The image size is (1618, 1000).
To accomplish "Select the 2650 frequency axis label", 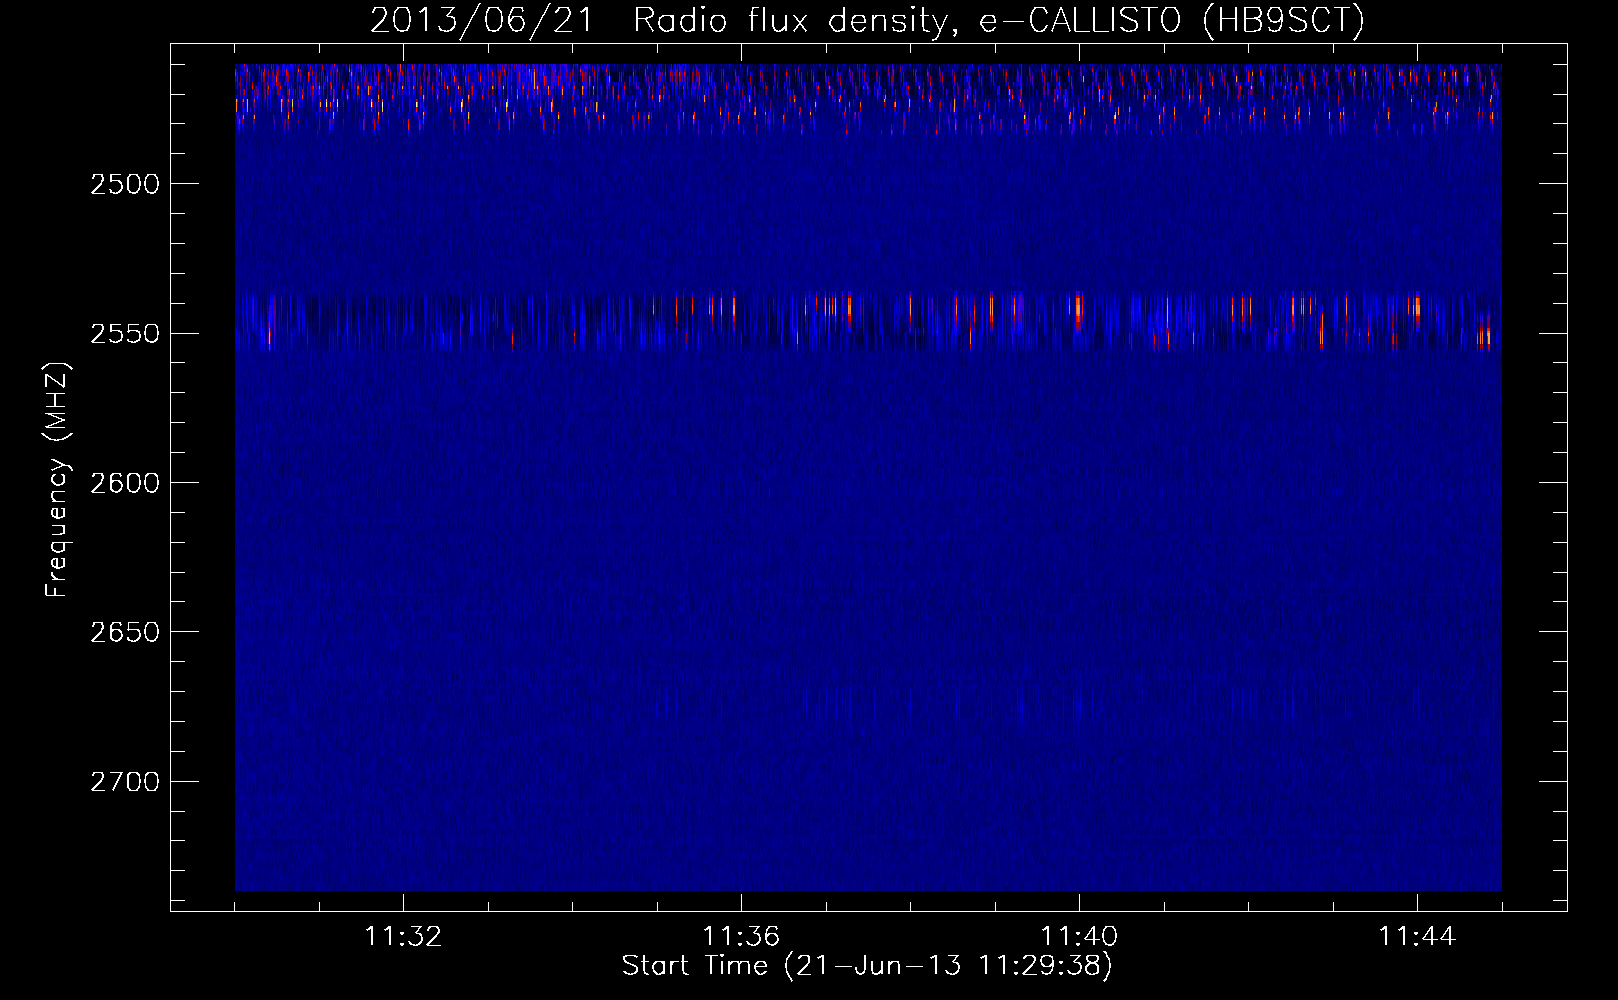I will pos(124,632).
